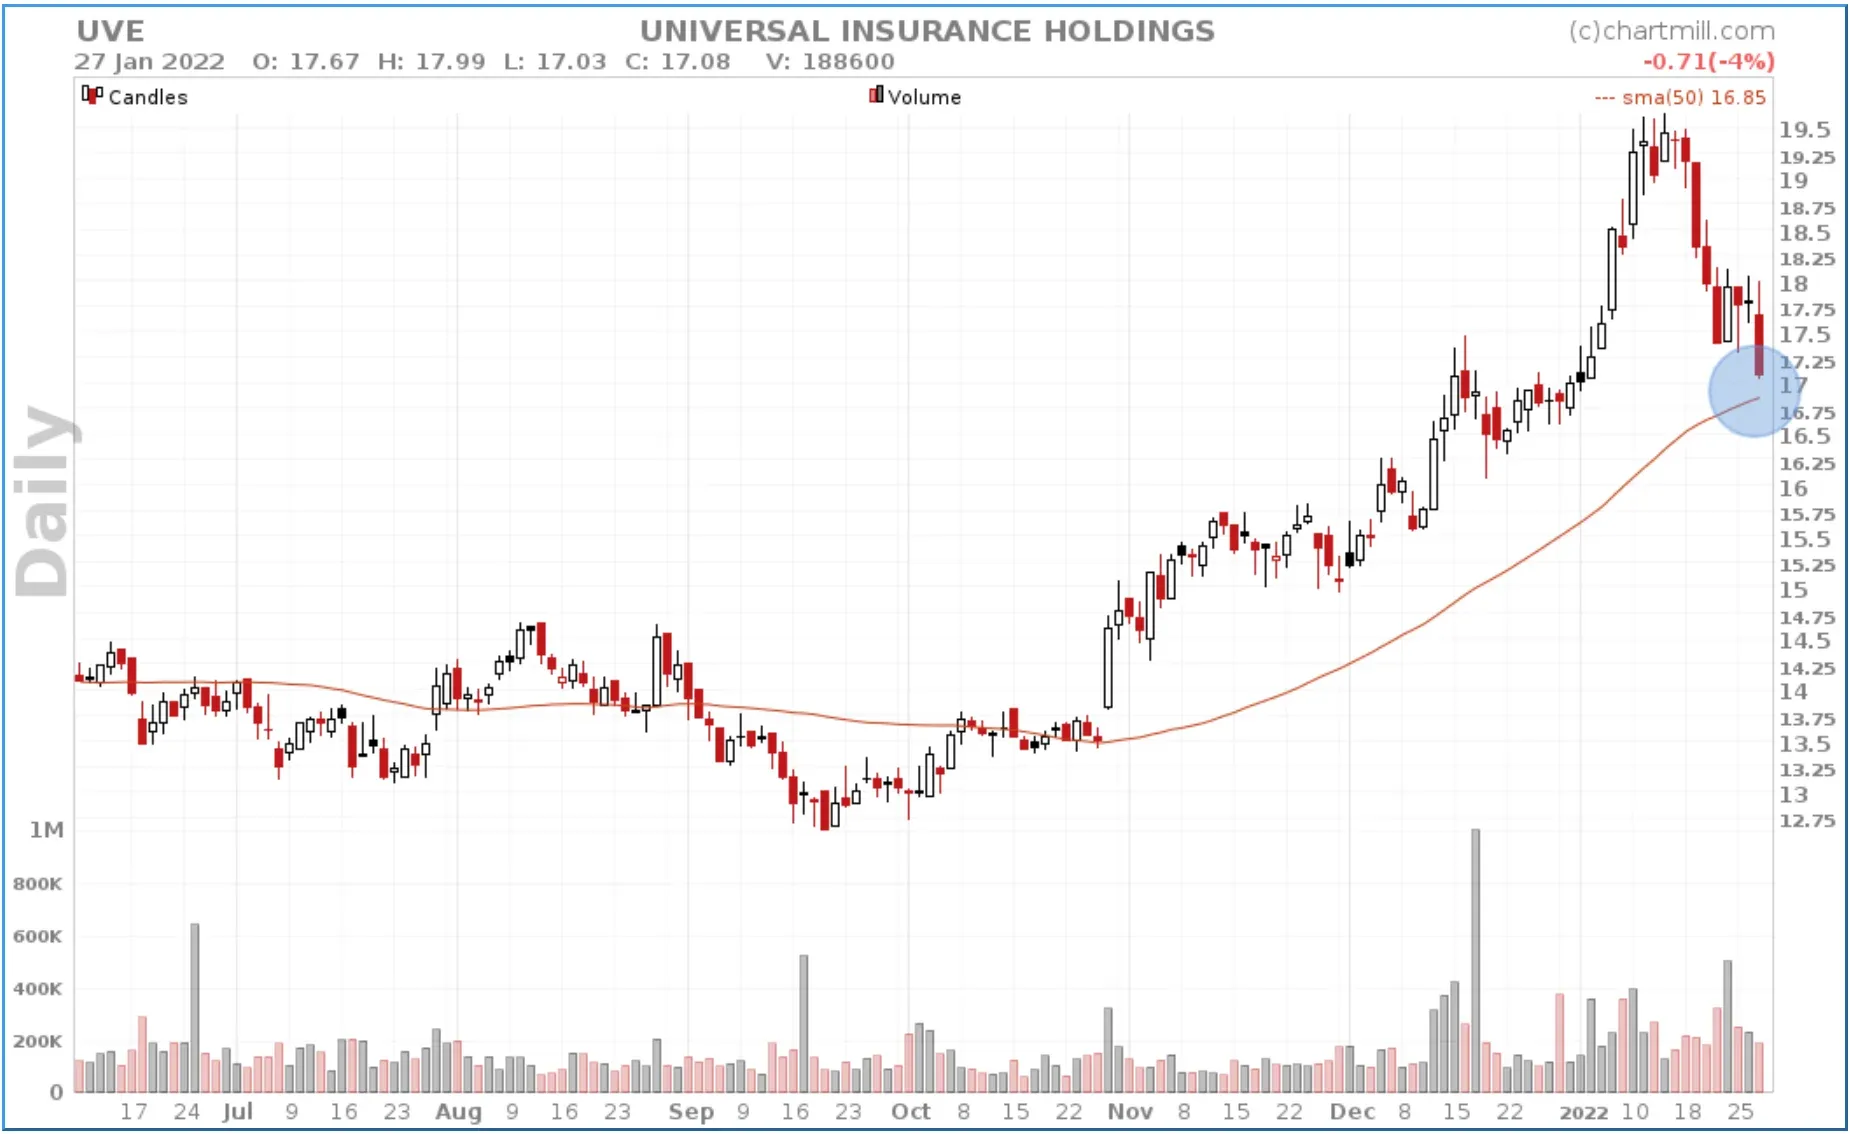Click the 200K volume axis label
The height and width of the screenshot is (1134, 1850).
click(x=37, y=1041)
